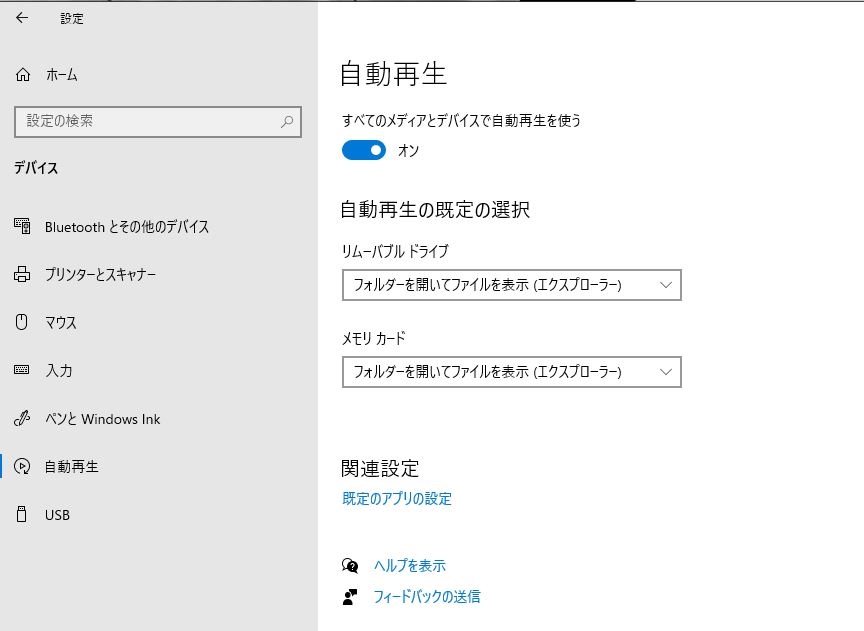Click the ヘルプを表示 link
Image resolution: width=864 pixels, height=631 pixels.
[x=409, y=566]
